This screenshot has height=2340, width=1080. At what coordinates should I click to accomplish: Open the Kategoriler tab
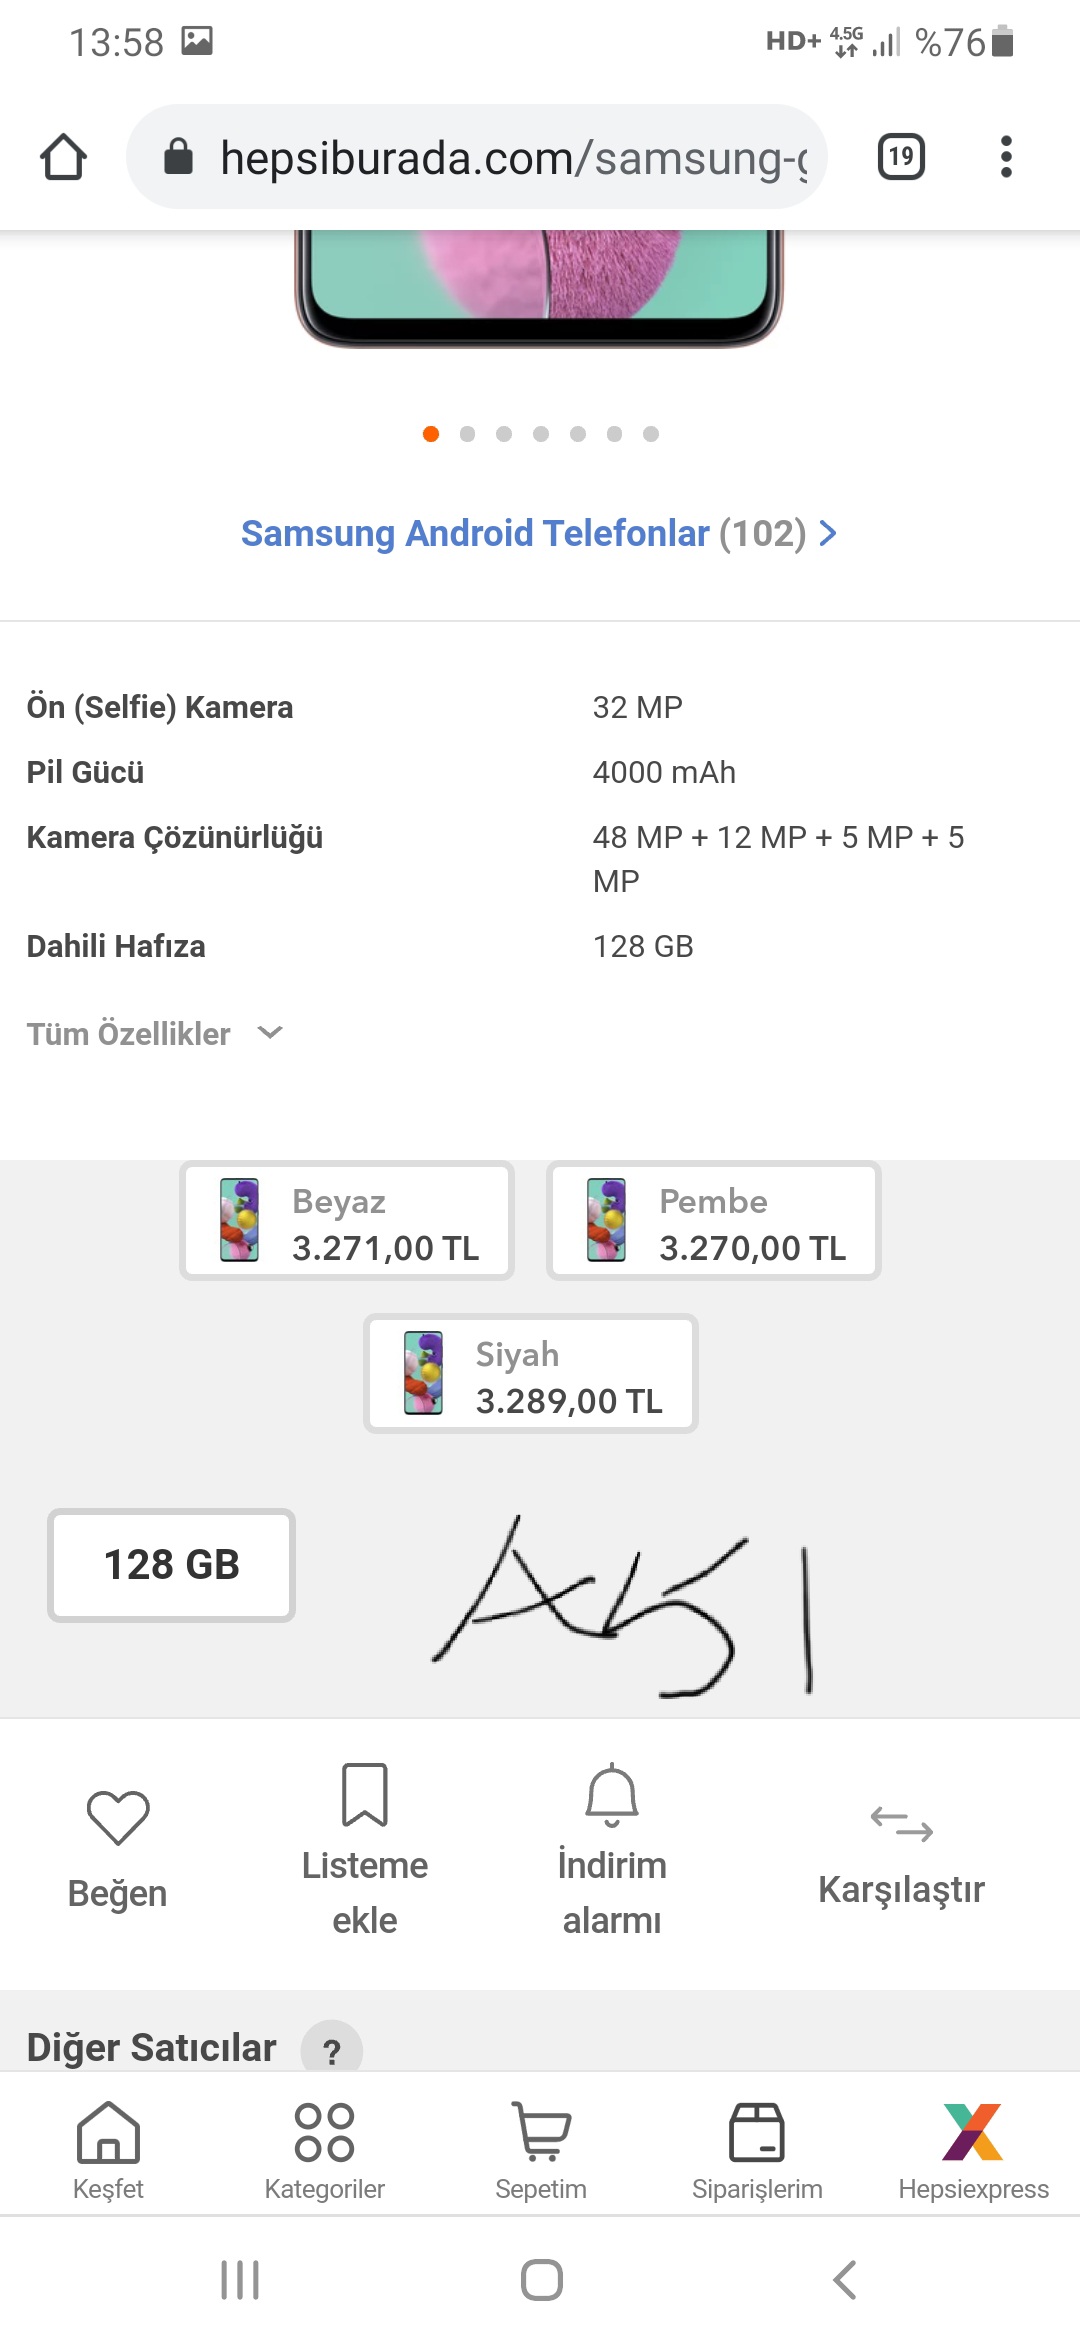coord(324,2150)
